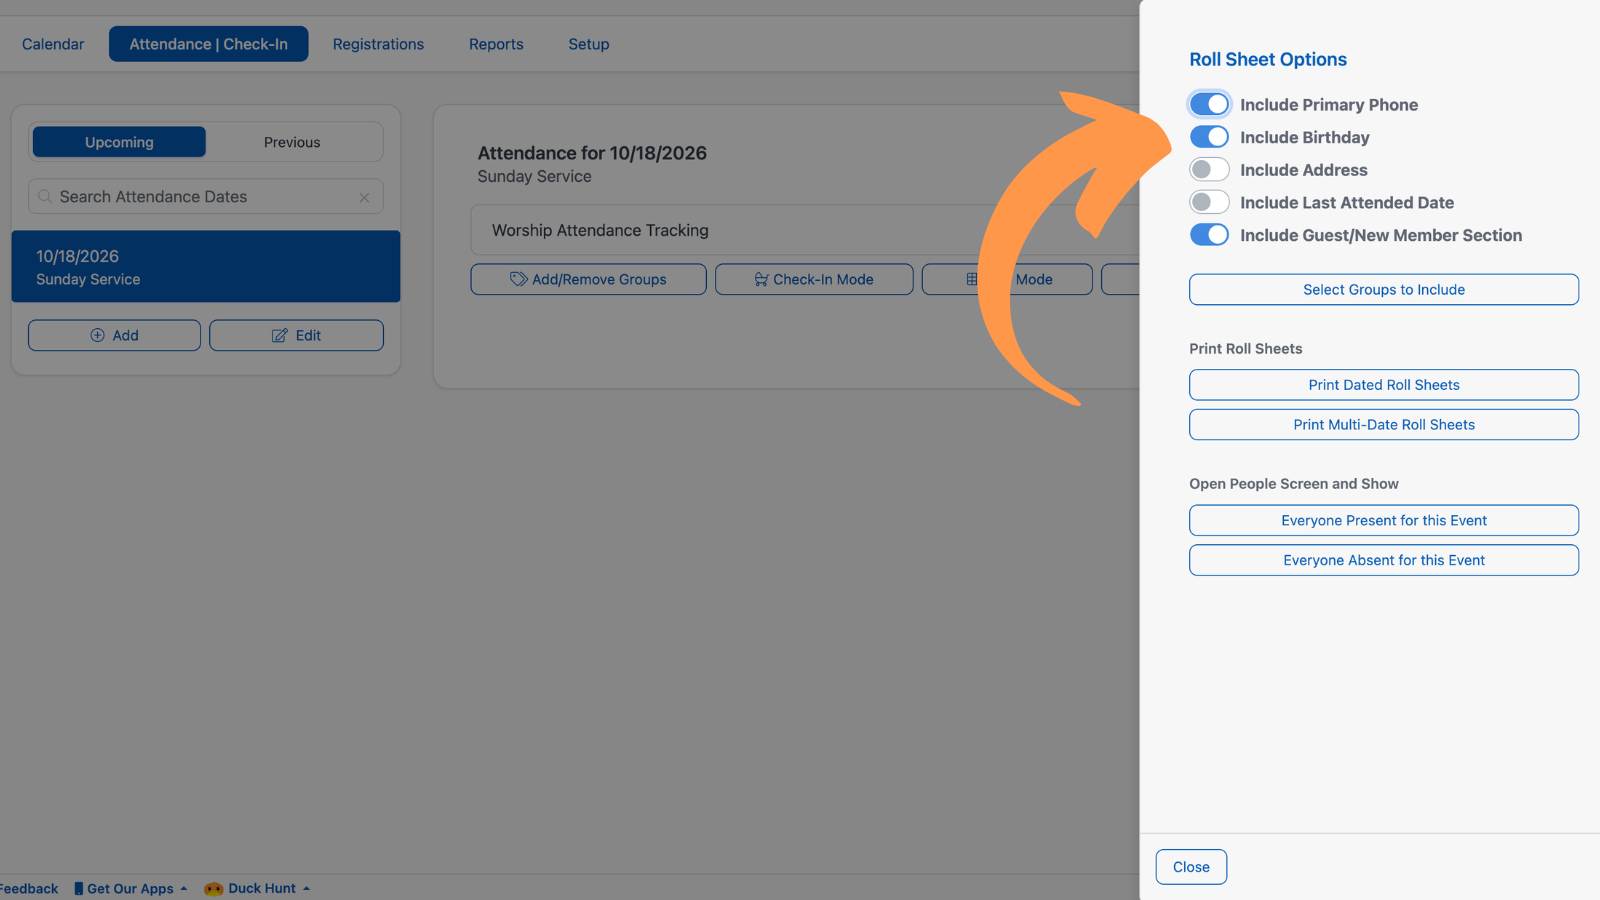Expand the Duck Hunt menu
Viewport: 1600px width, 900px height.
pos(257,888)
